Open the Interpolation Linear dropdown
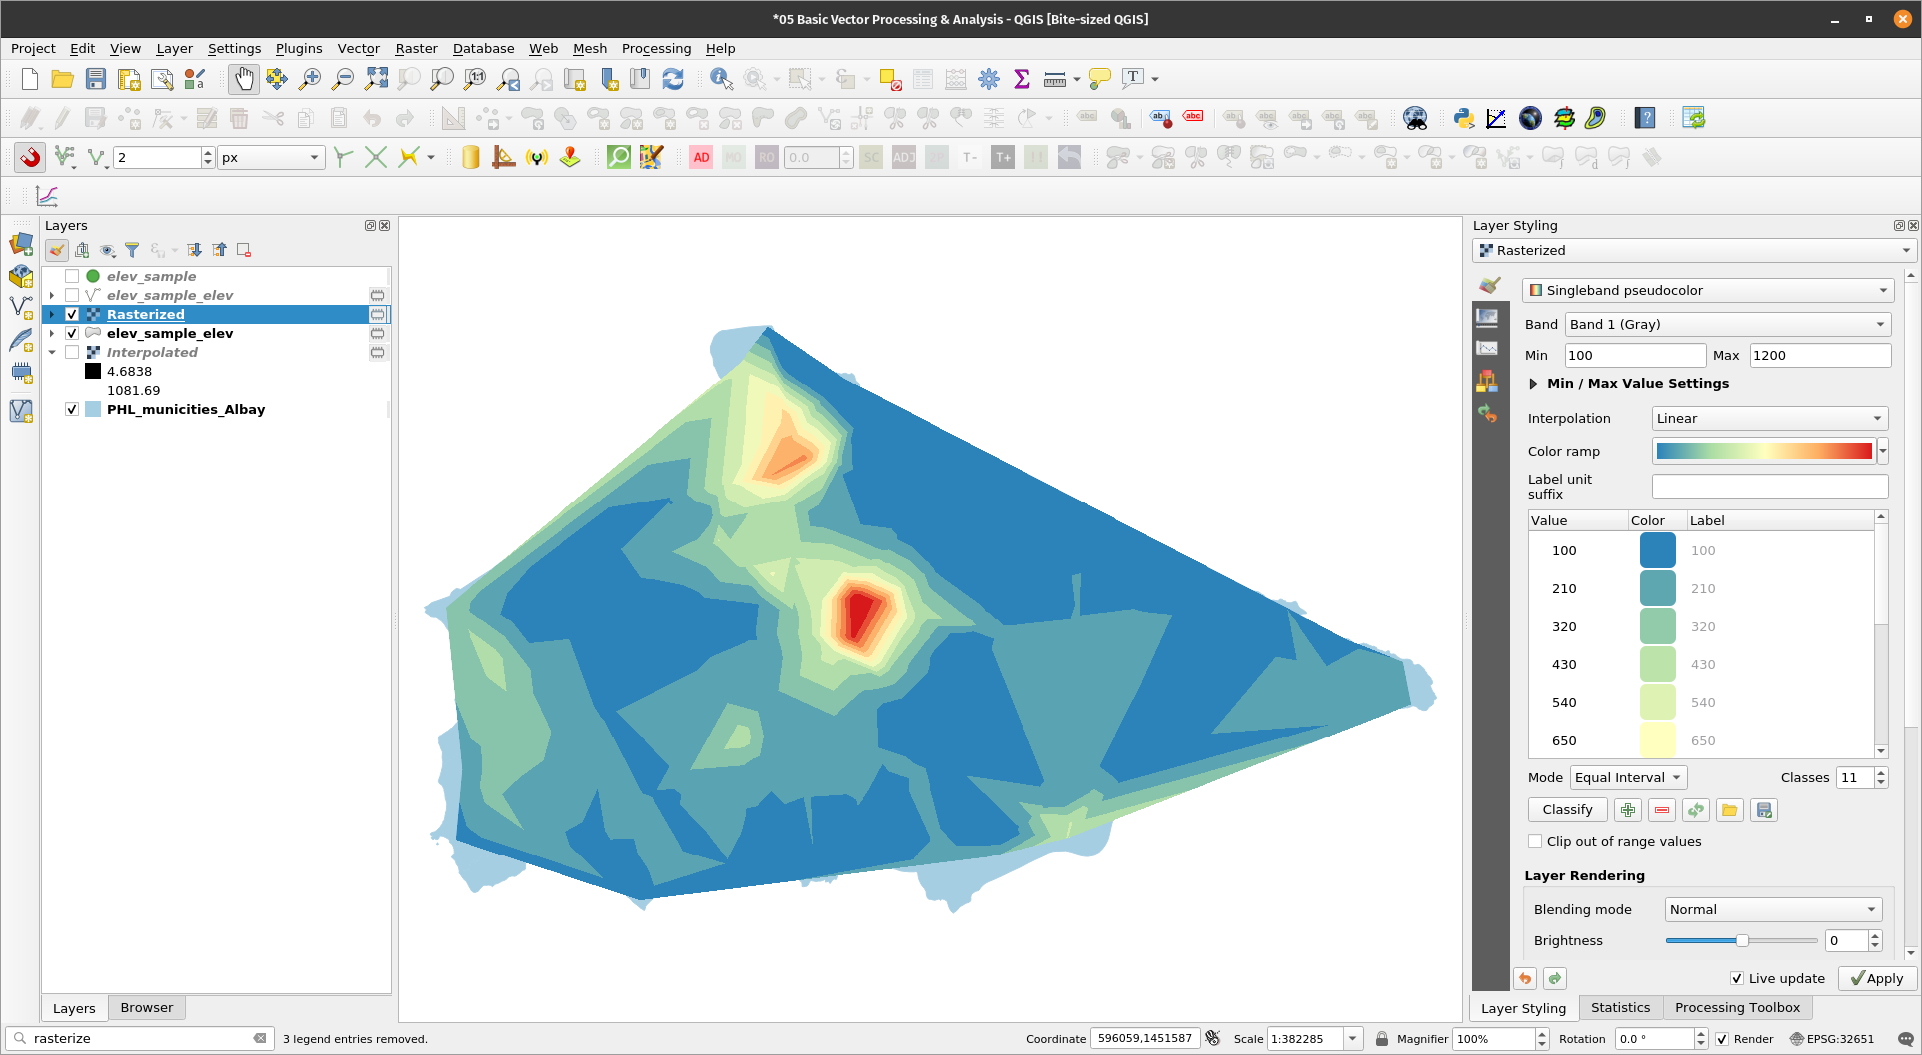Viewport: 1922px width, 1055px height. 1768,418
